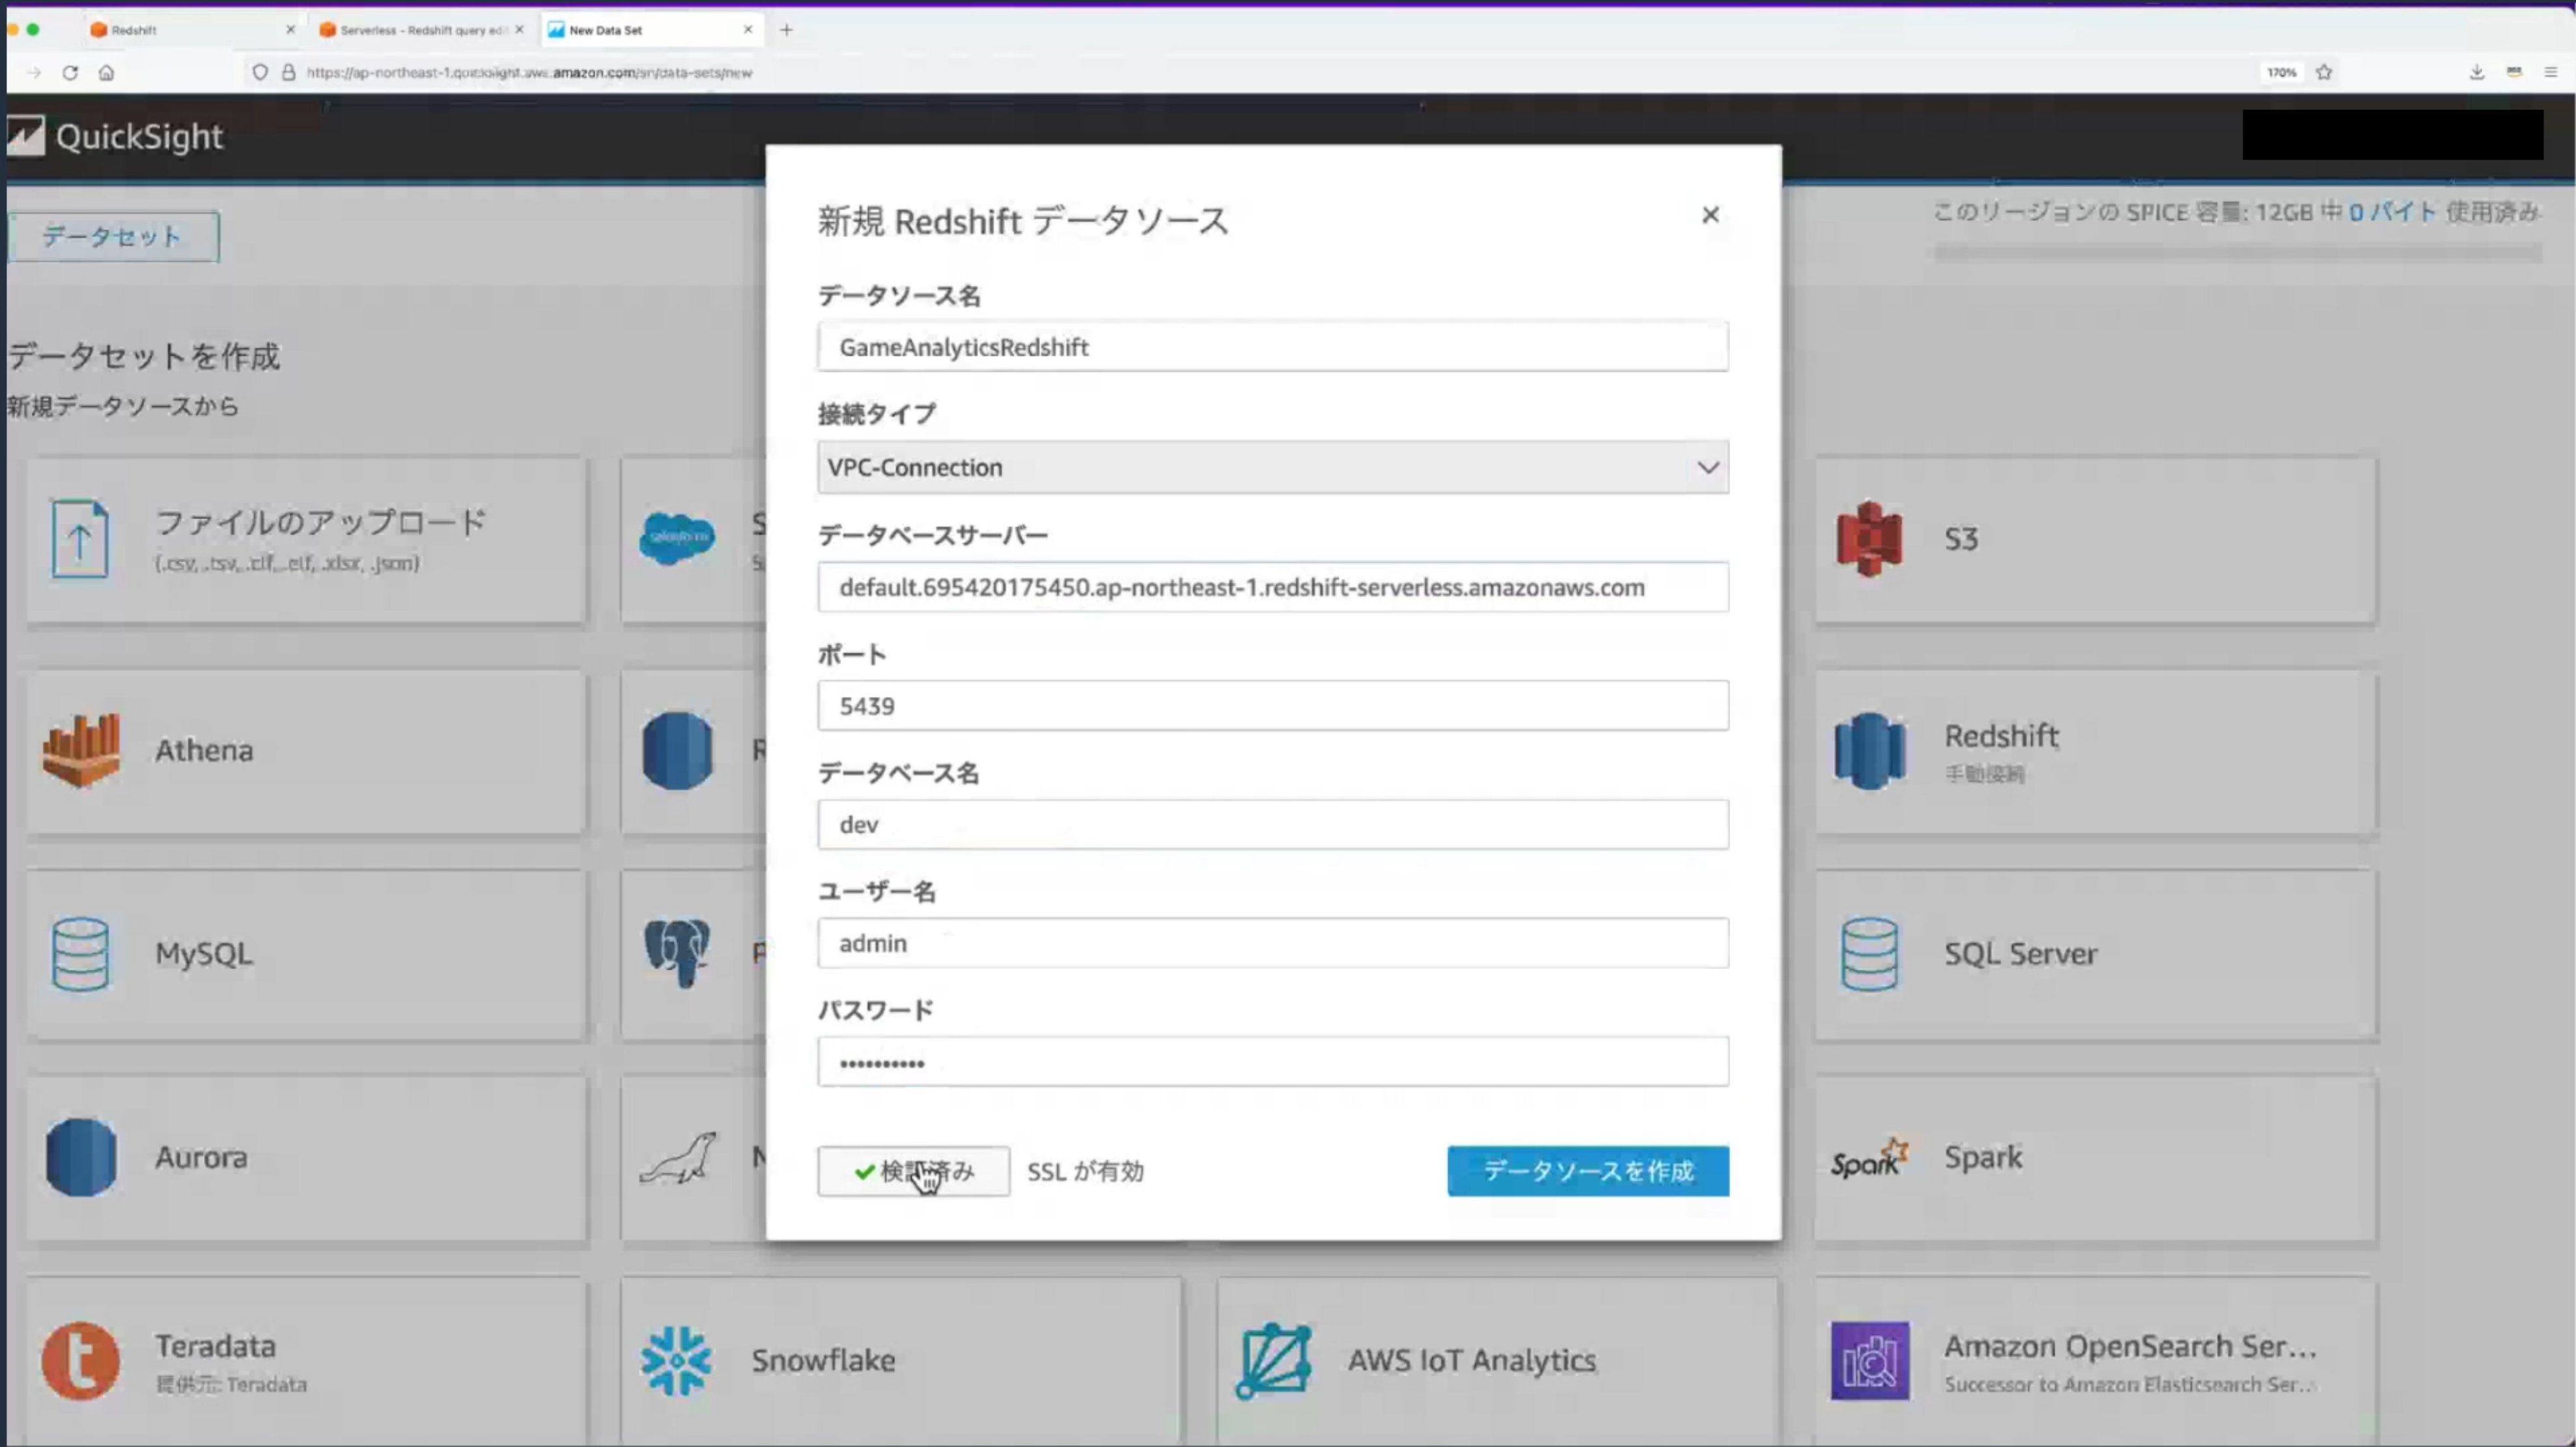Bookmark this page with star icon
Screen dimensions: 2576x1447
tap(2324, 72)
